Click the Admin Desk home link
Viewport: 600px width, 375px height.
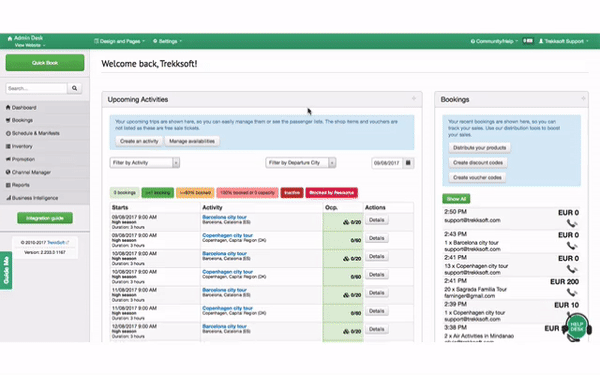(x=25, y=38)
